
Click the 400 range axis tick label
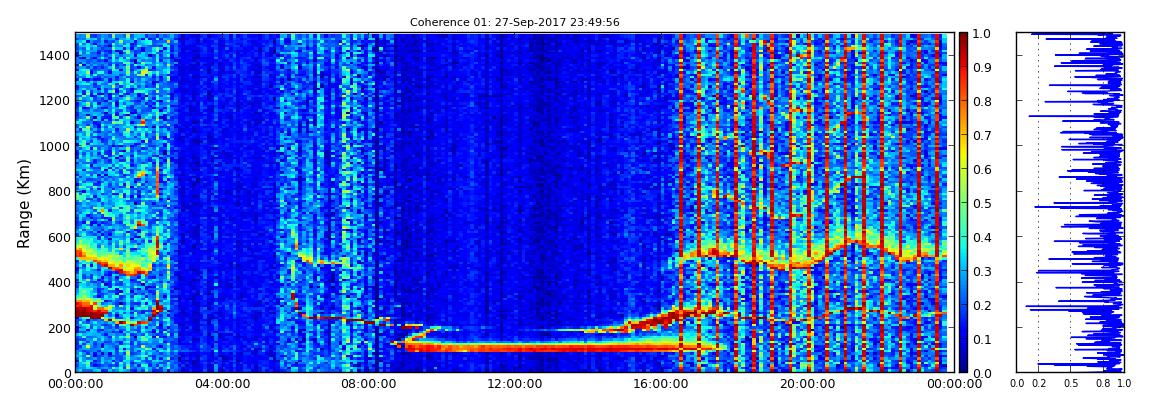click(59, 283)
